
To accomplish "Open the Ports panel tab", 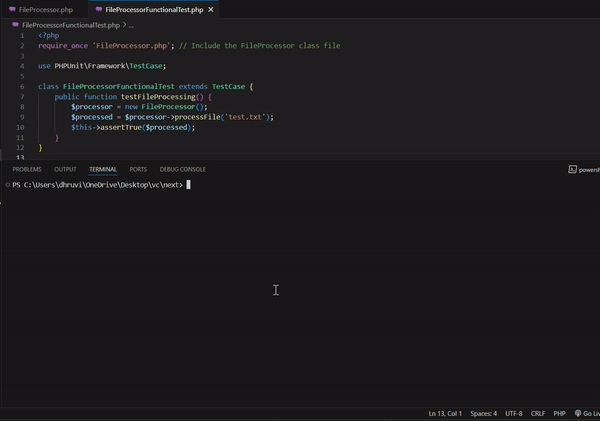I will (x=138, y=169).
